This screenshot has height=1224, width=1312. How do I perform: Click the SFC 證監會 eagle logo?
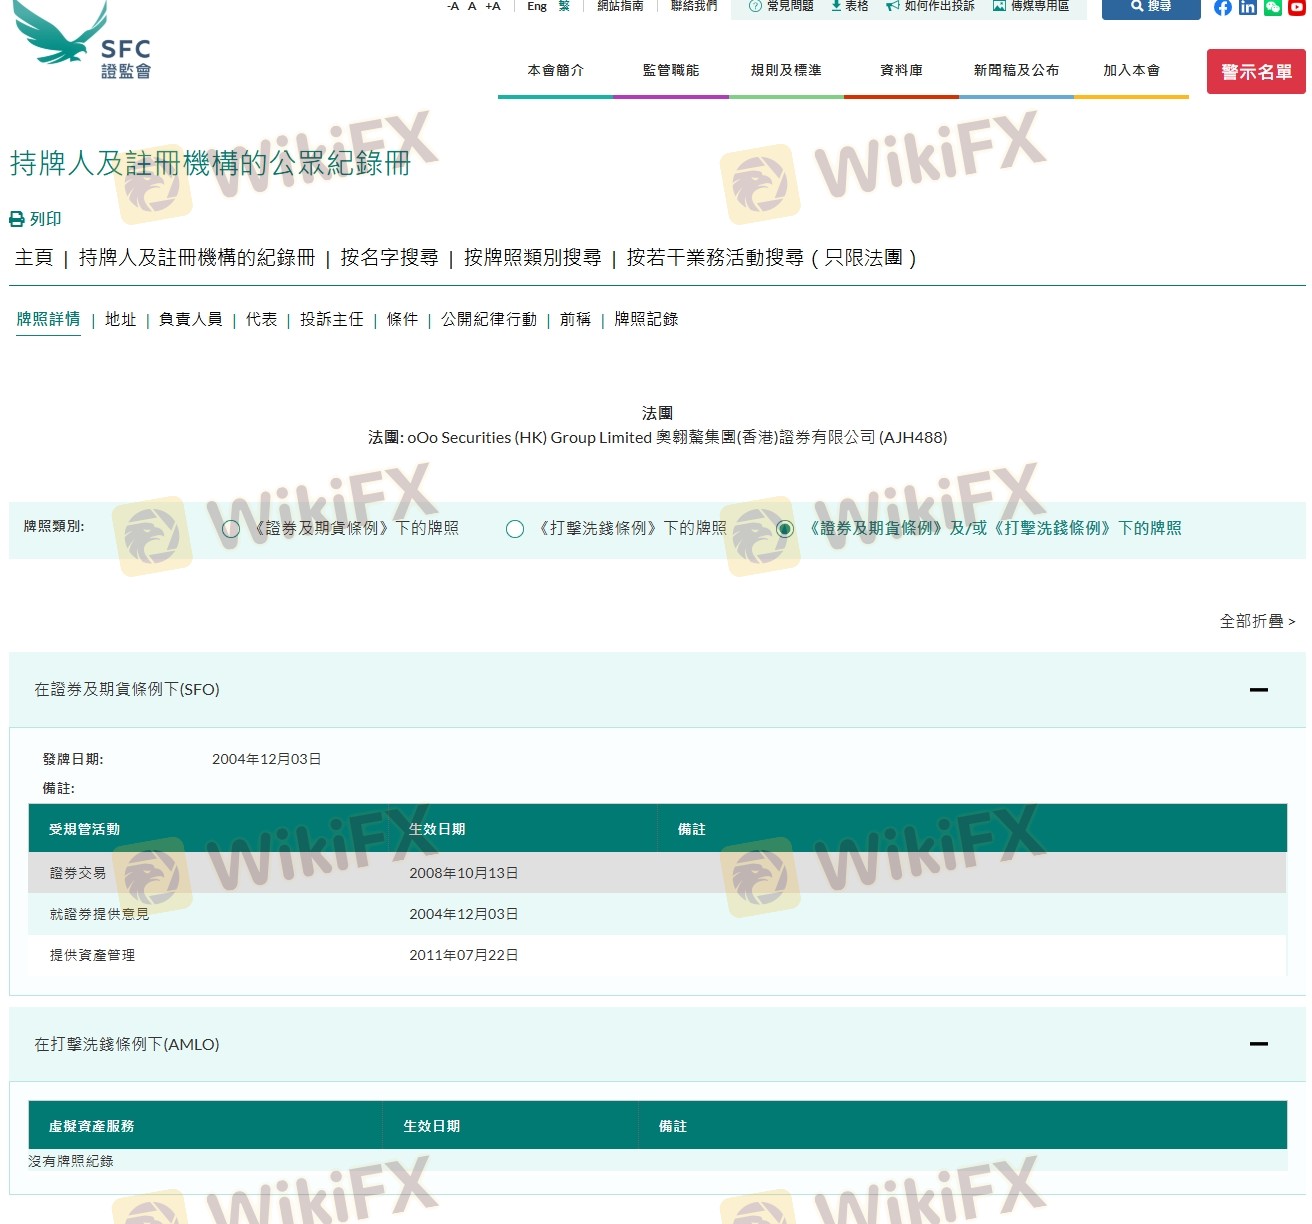tap(82, 42)
